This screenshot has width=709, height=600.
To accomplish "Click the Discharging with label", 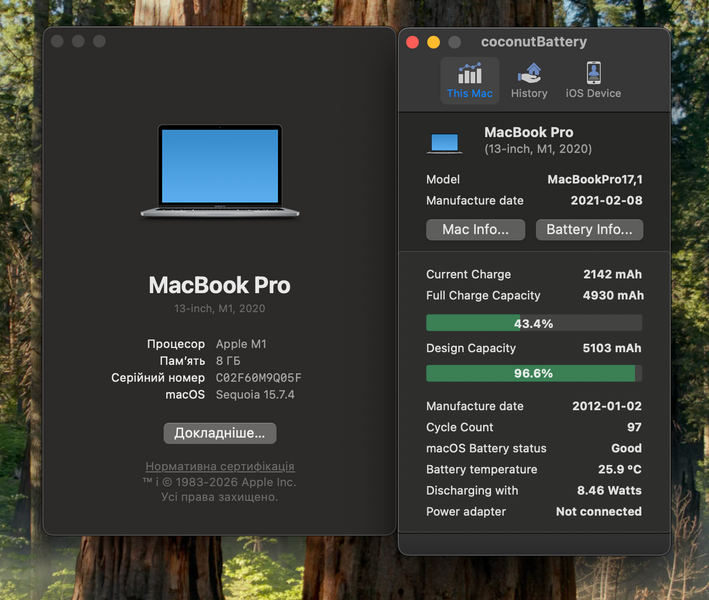I will click(472, 491).
